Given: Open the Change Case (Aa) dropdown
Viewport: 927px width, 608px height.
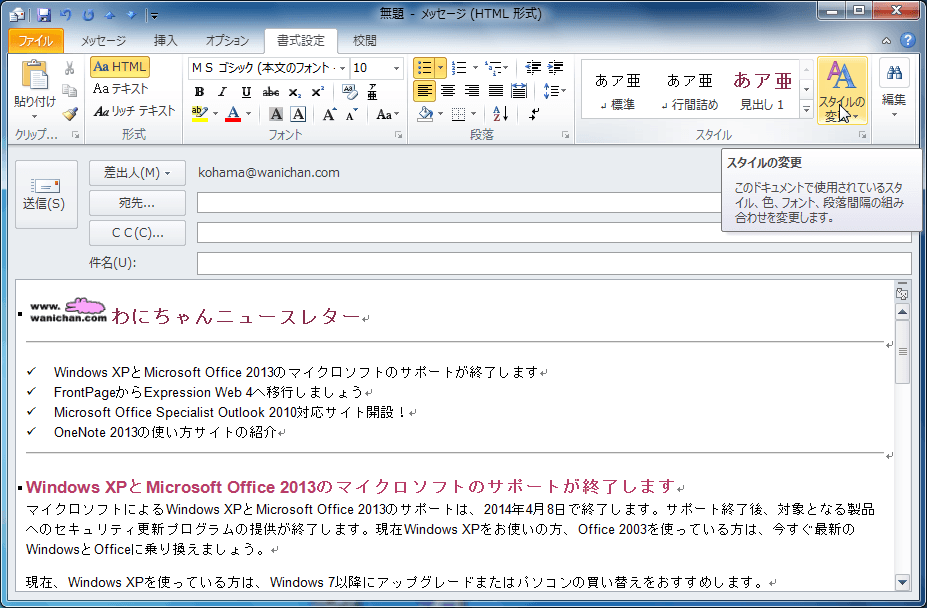Looking at the screenshot, I should [387, 114].
